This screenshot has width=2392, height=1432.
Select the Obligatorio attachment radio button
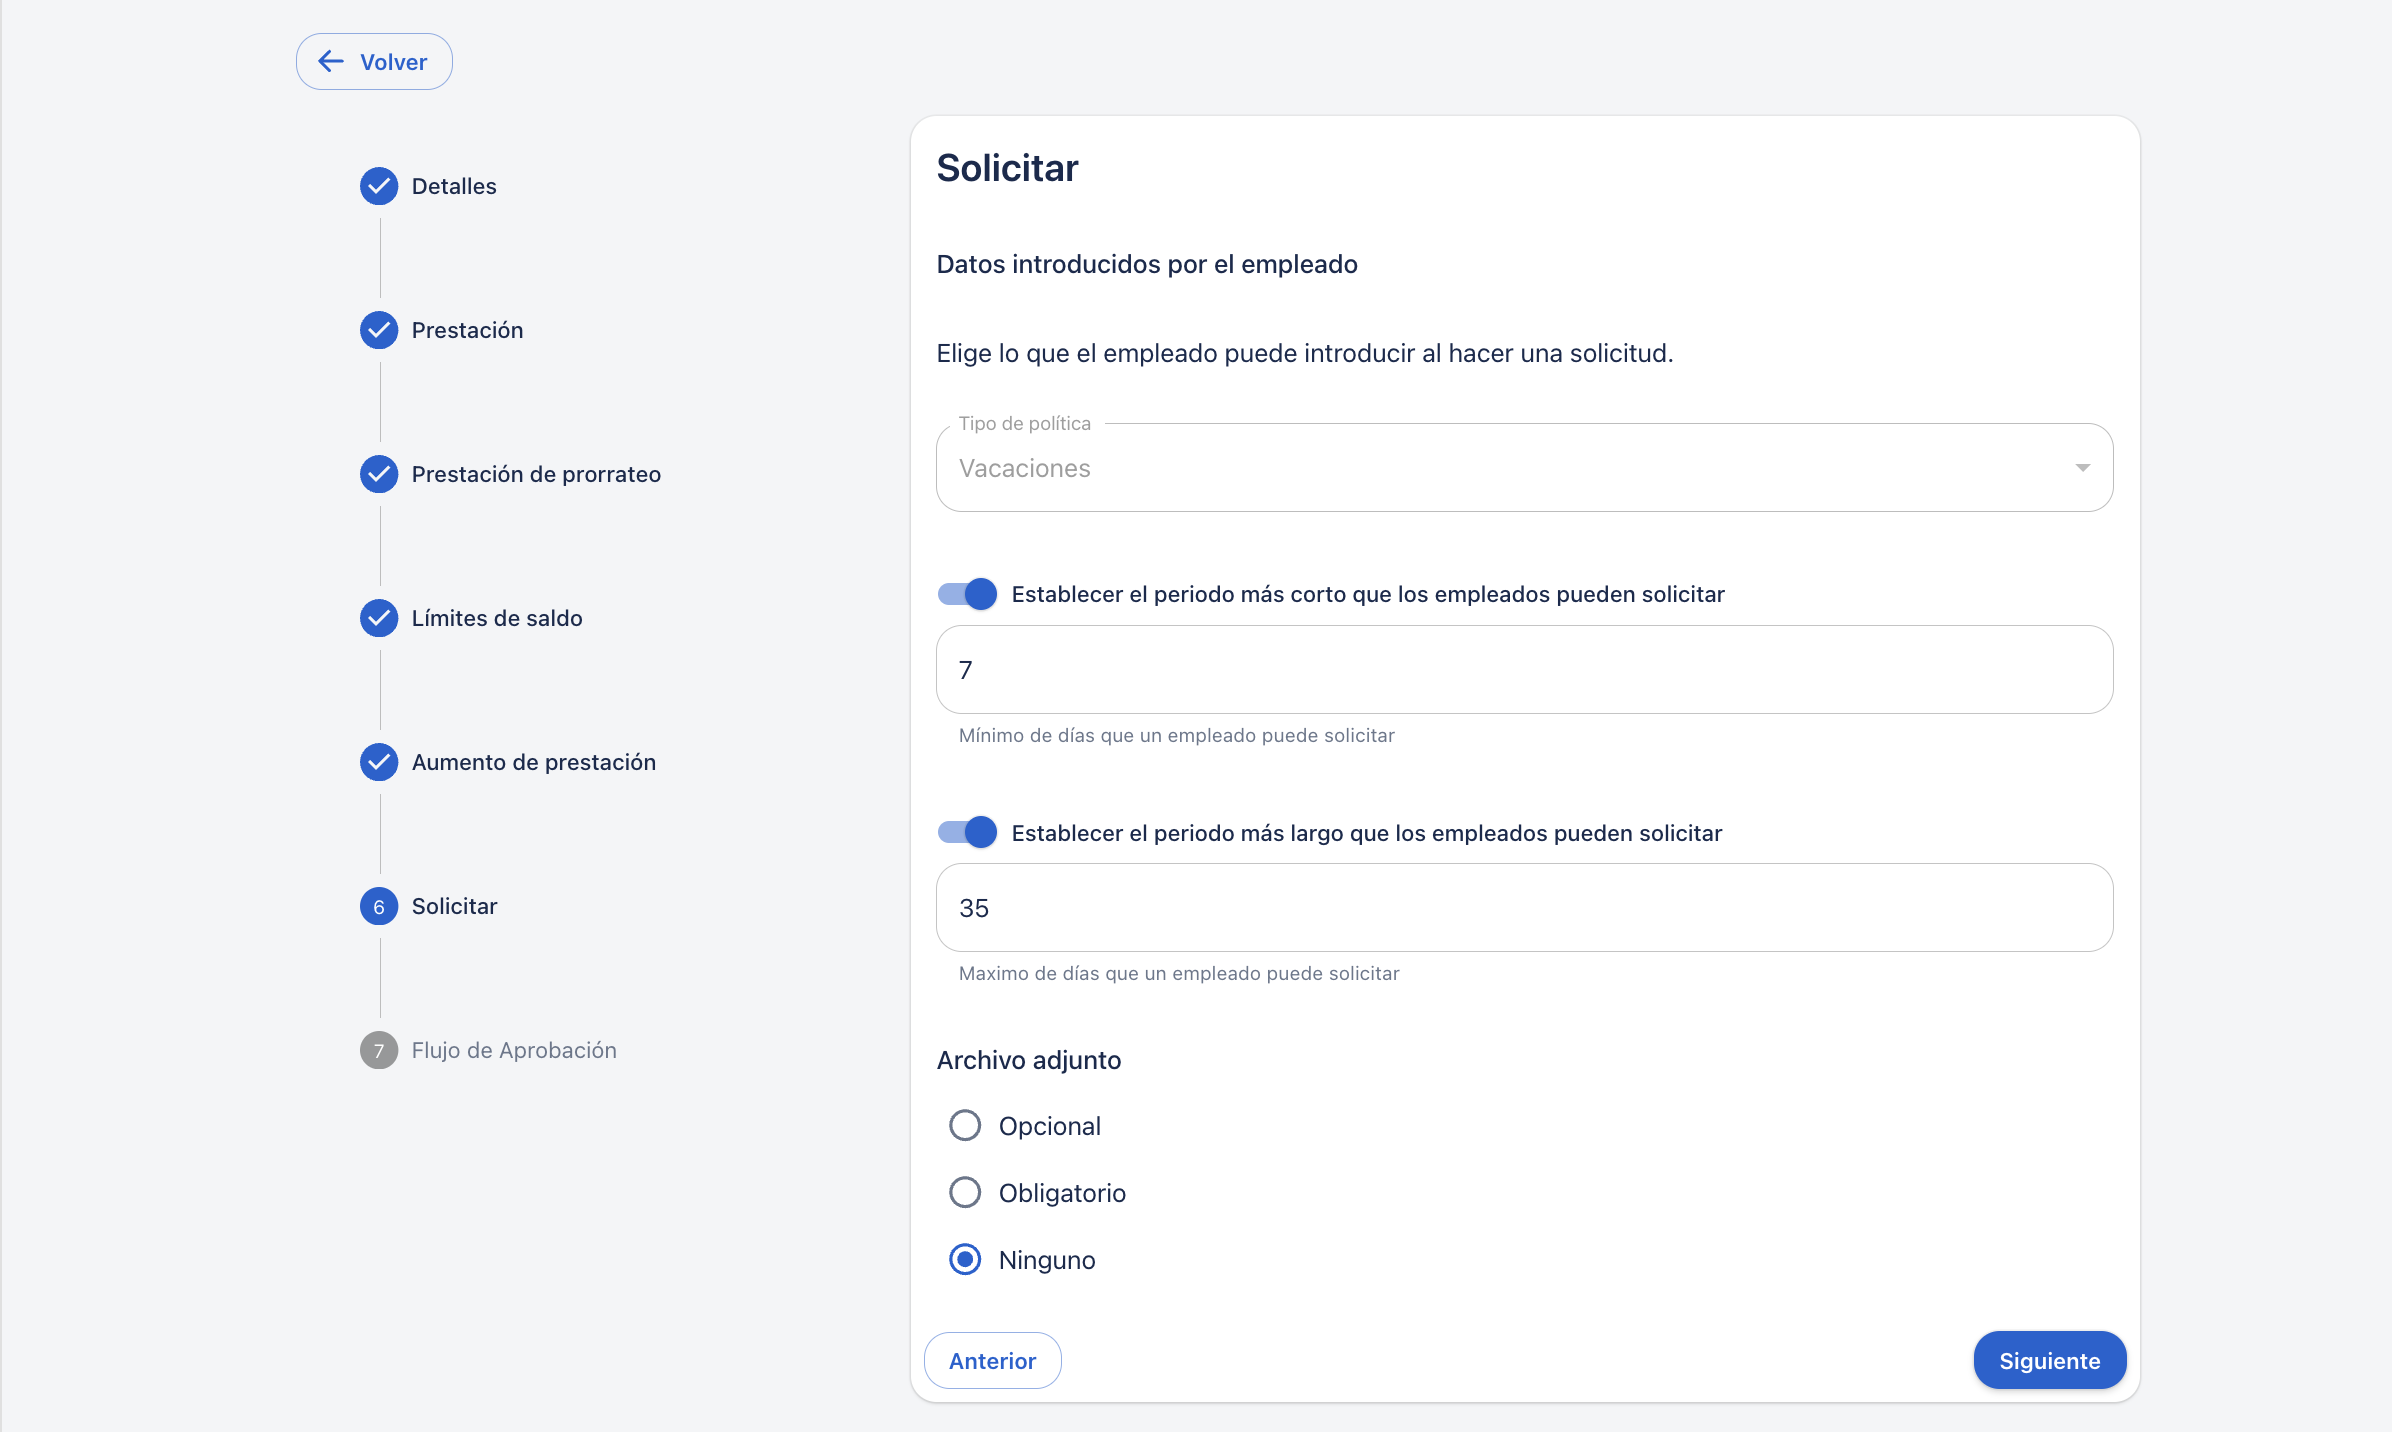[965, 1192]
